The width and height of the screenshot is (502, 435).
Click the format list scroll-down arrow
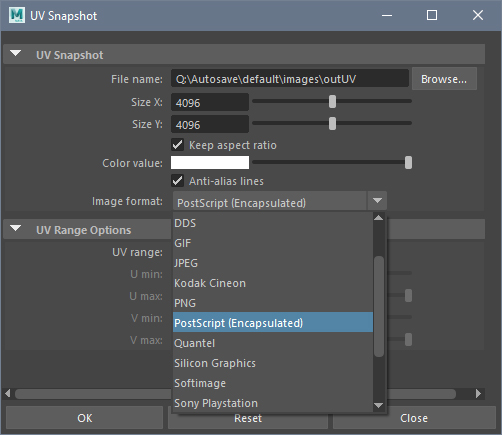(x=379, y=406)
